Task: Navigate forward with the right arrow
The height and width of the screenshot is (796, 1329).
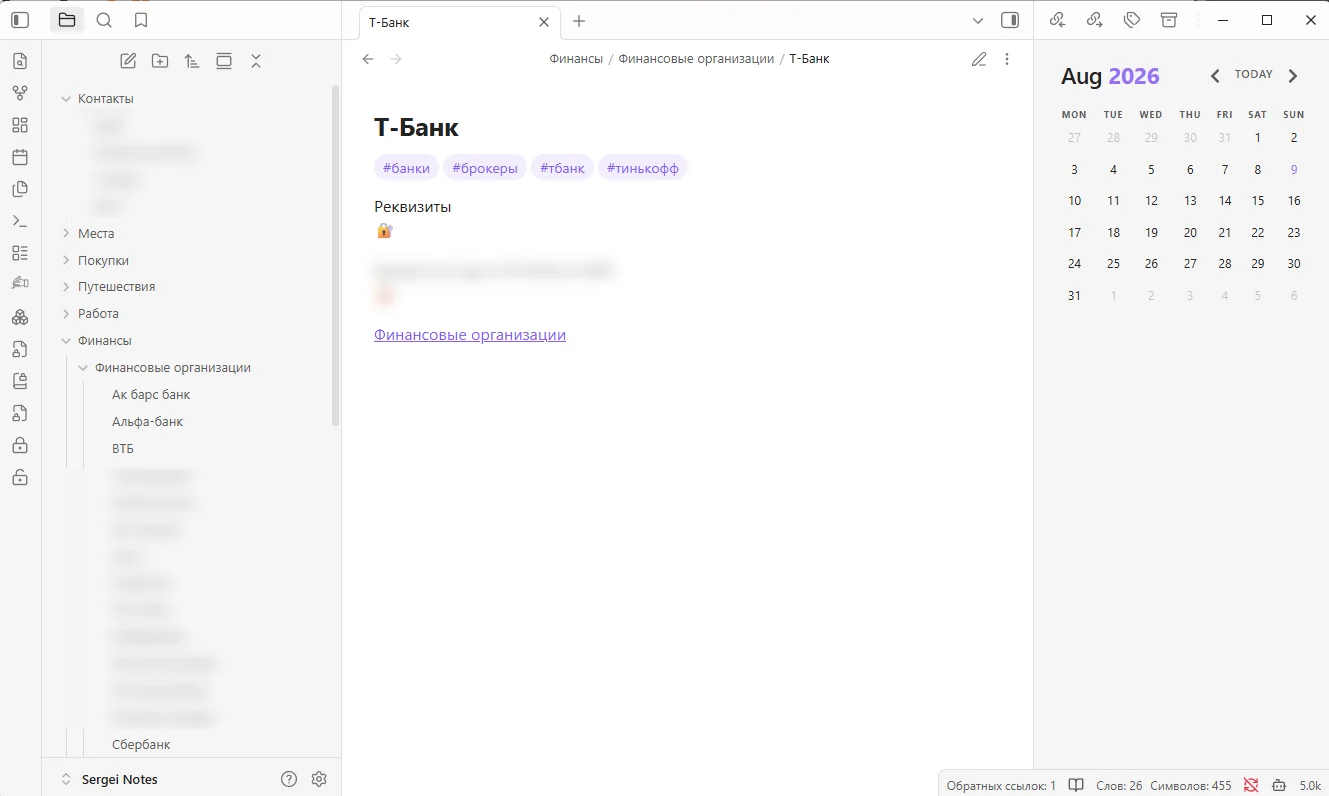Action: (x=396, y=59)
